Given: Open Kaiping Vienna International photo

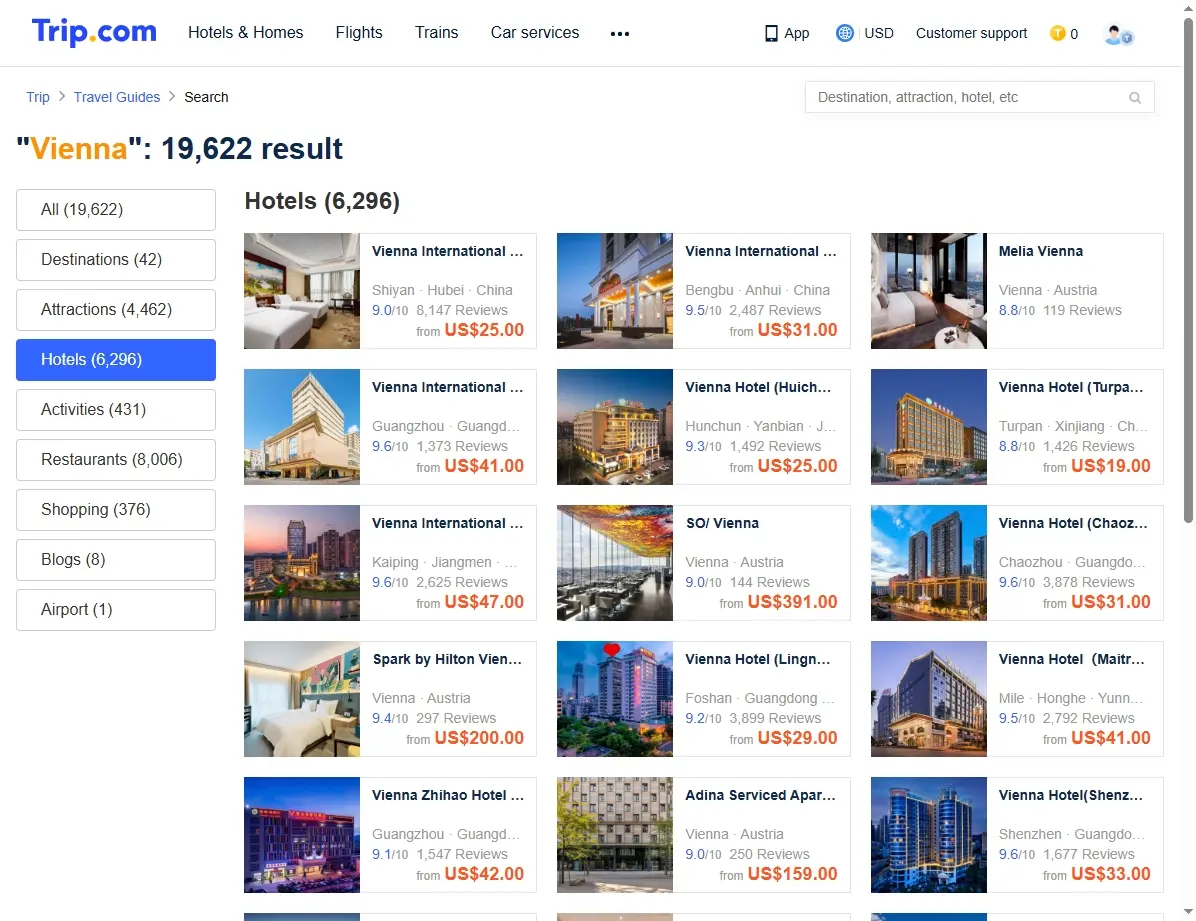Looking at the screenshot, I should pyautogui.click(x=302, y=563).
